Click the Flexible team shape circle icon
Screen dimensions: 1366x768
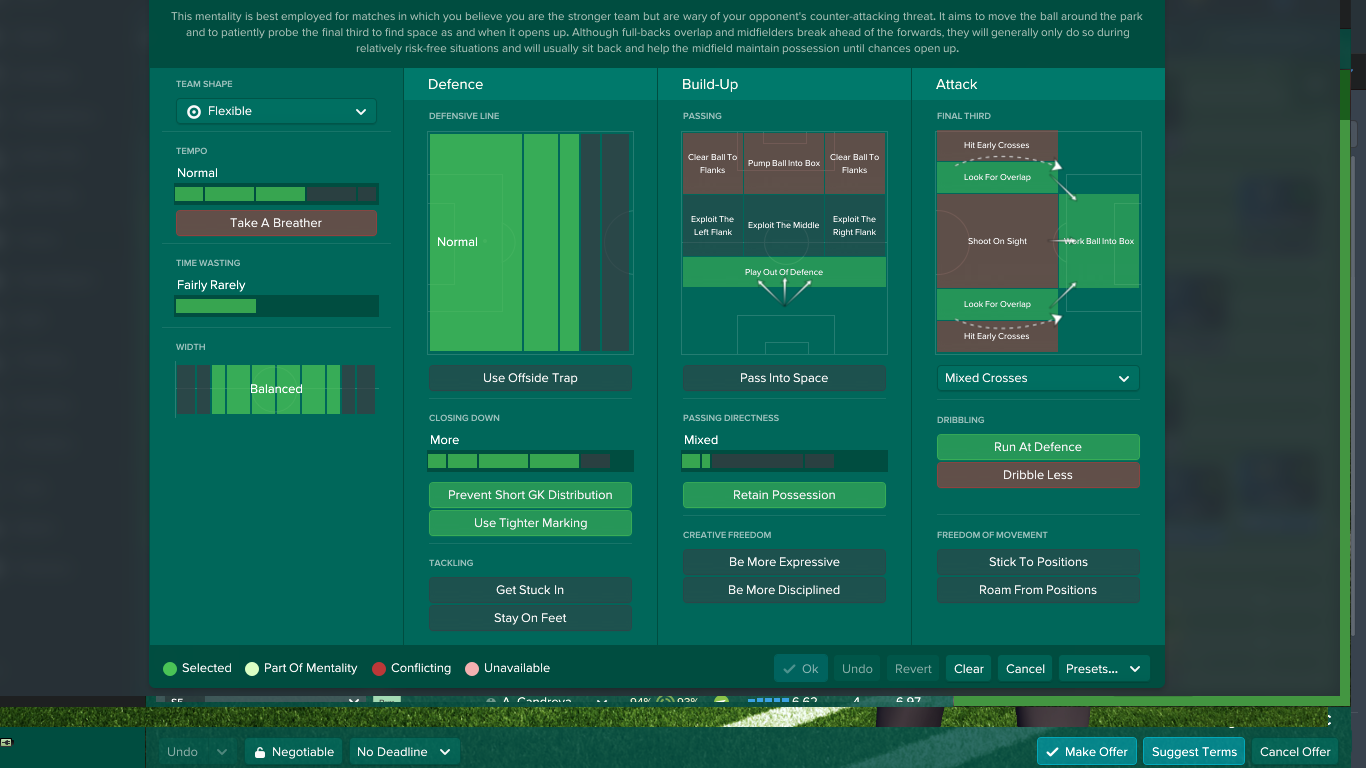194,112
